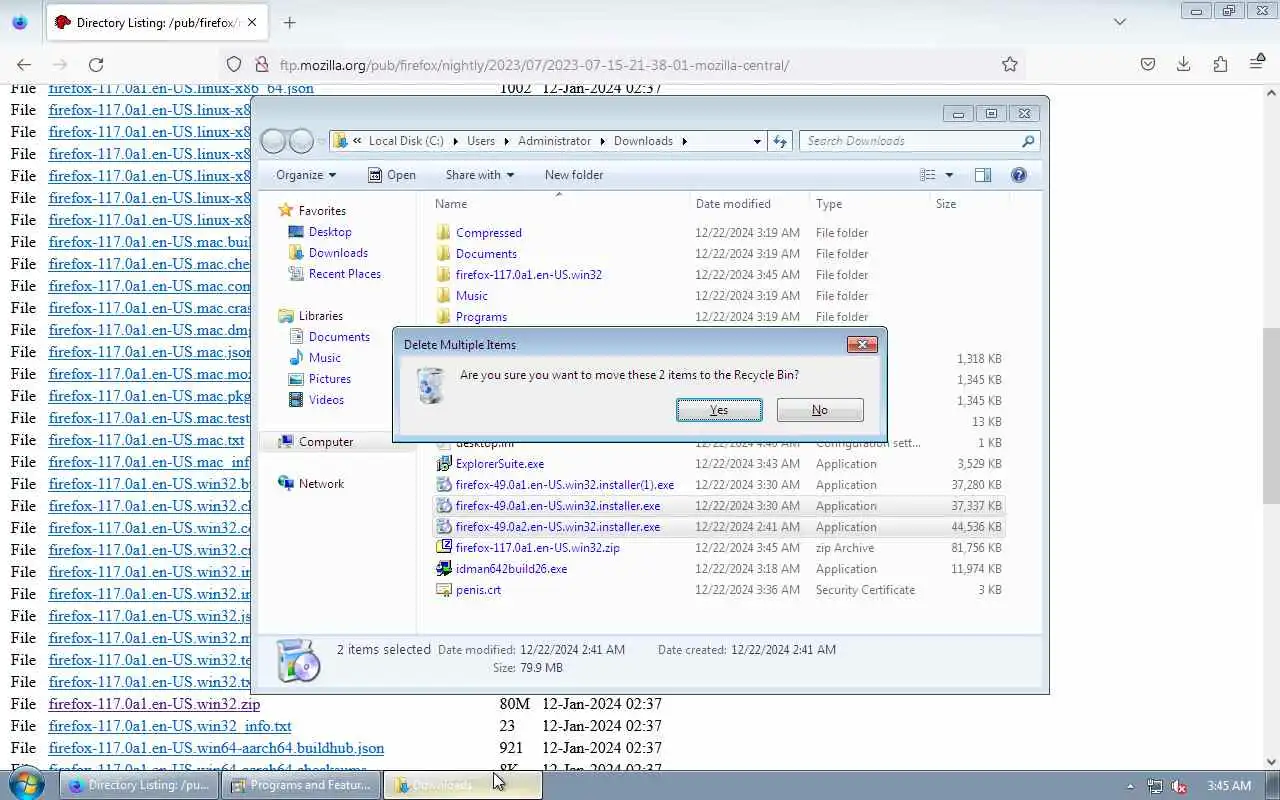1280x800 pixels.
Task: Expand the Share with dropdown
Action: pos(480,175)
